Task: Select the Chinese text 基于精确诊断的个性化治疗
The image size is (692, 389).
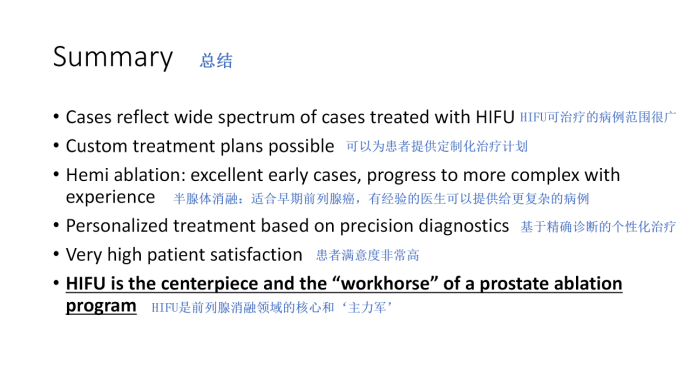Action: pyautogui.click(x=598, y=227)
